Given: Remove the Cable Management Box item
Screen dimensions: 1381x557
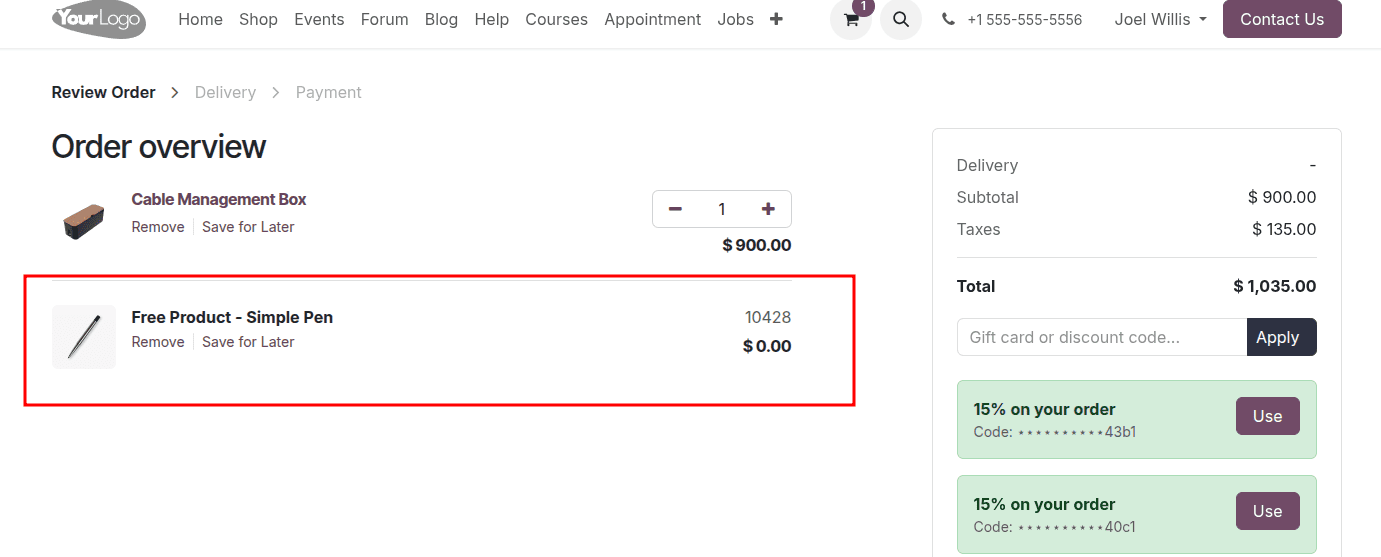Looking at the screenshot, I should click(x=158, y=227).
